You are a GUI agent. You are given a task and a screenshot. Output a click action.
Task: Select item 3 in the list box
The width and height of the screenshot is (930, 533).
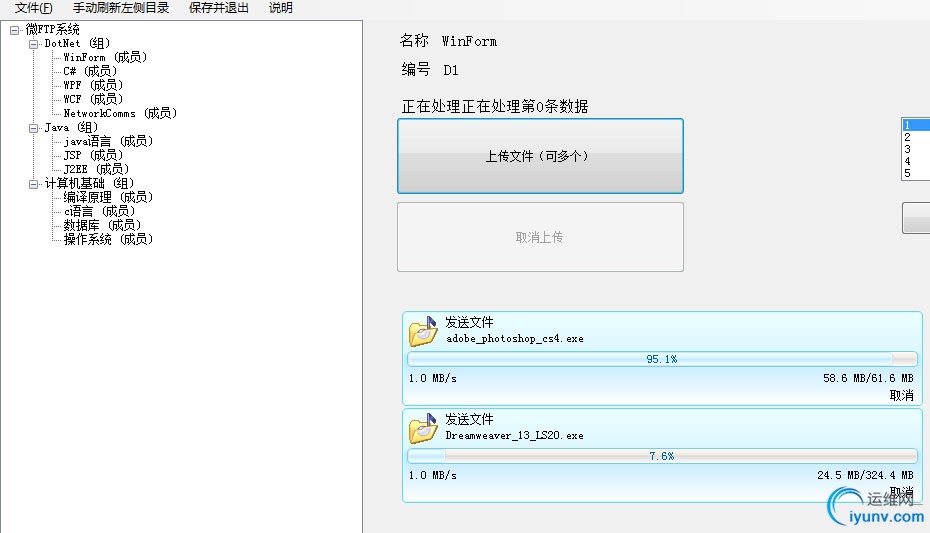coord(916,149)
